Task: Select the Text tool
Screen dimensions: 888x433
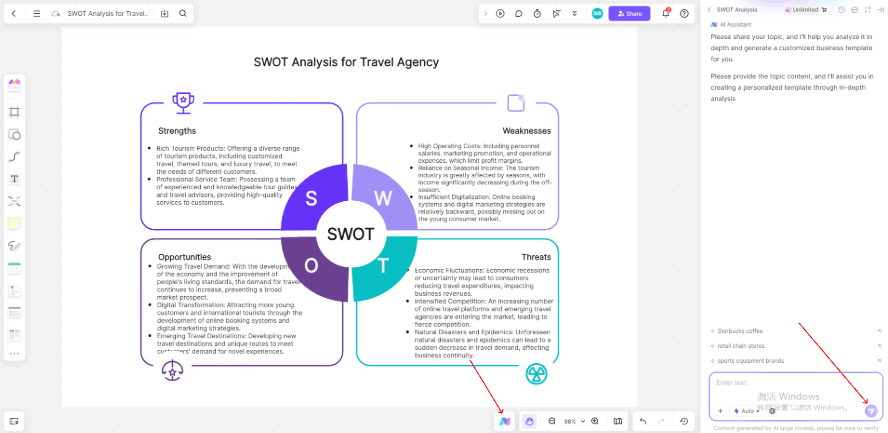Action: coord(14,179)
